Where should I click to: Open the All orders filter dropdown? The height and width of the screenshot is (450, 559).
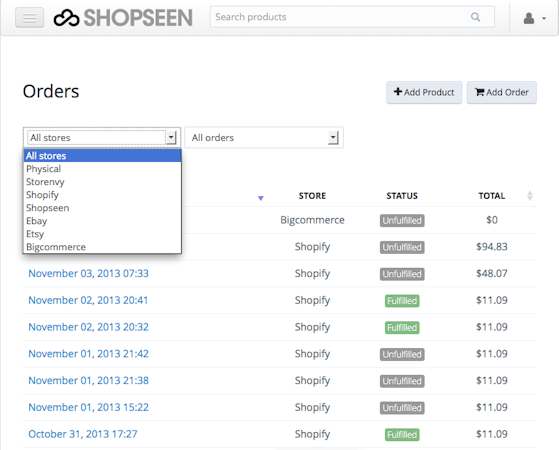coord(264,138)
